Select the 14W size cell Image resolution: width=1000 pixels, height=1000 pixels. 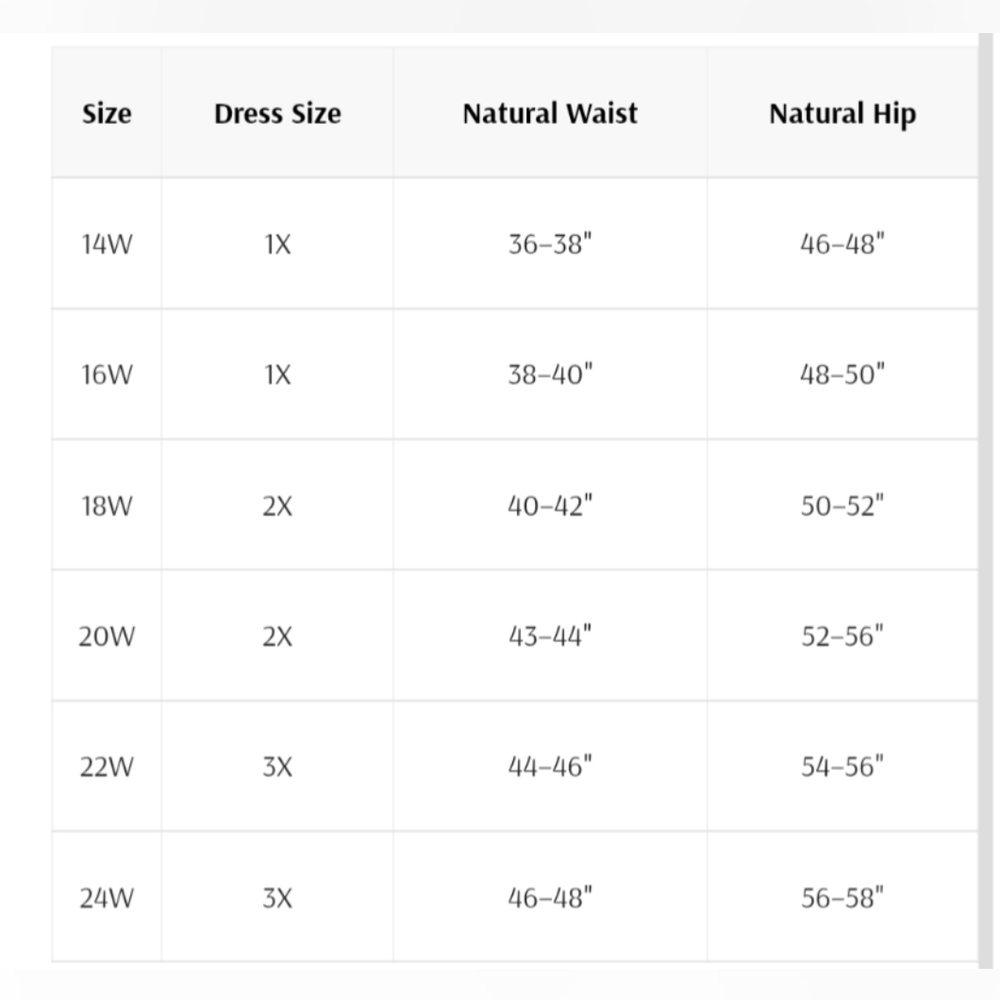[x=107, y=244]
